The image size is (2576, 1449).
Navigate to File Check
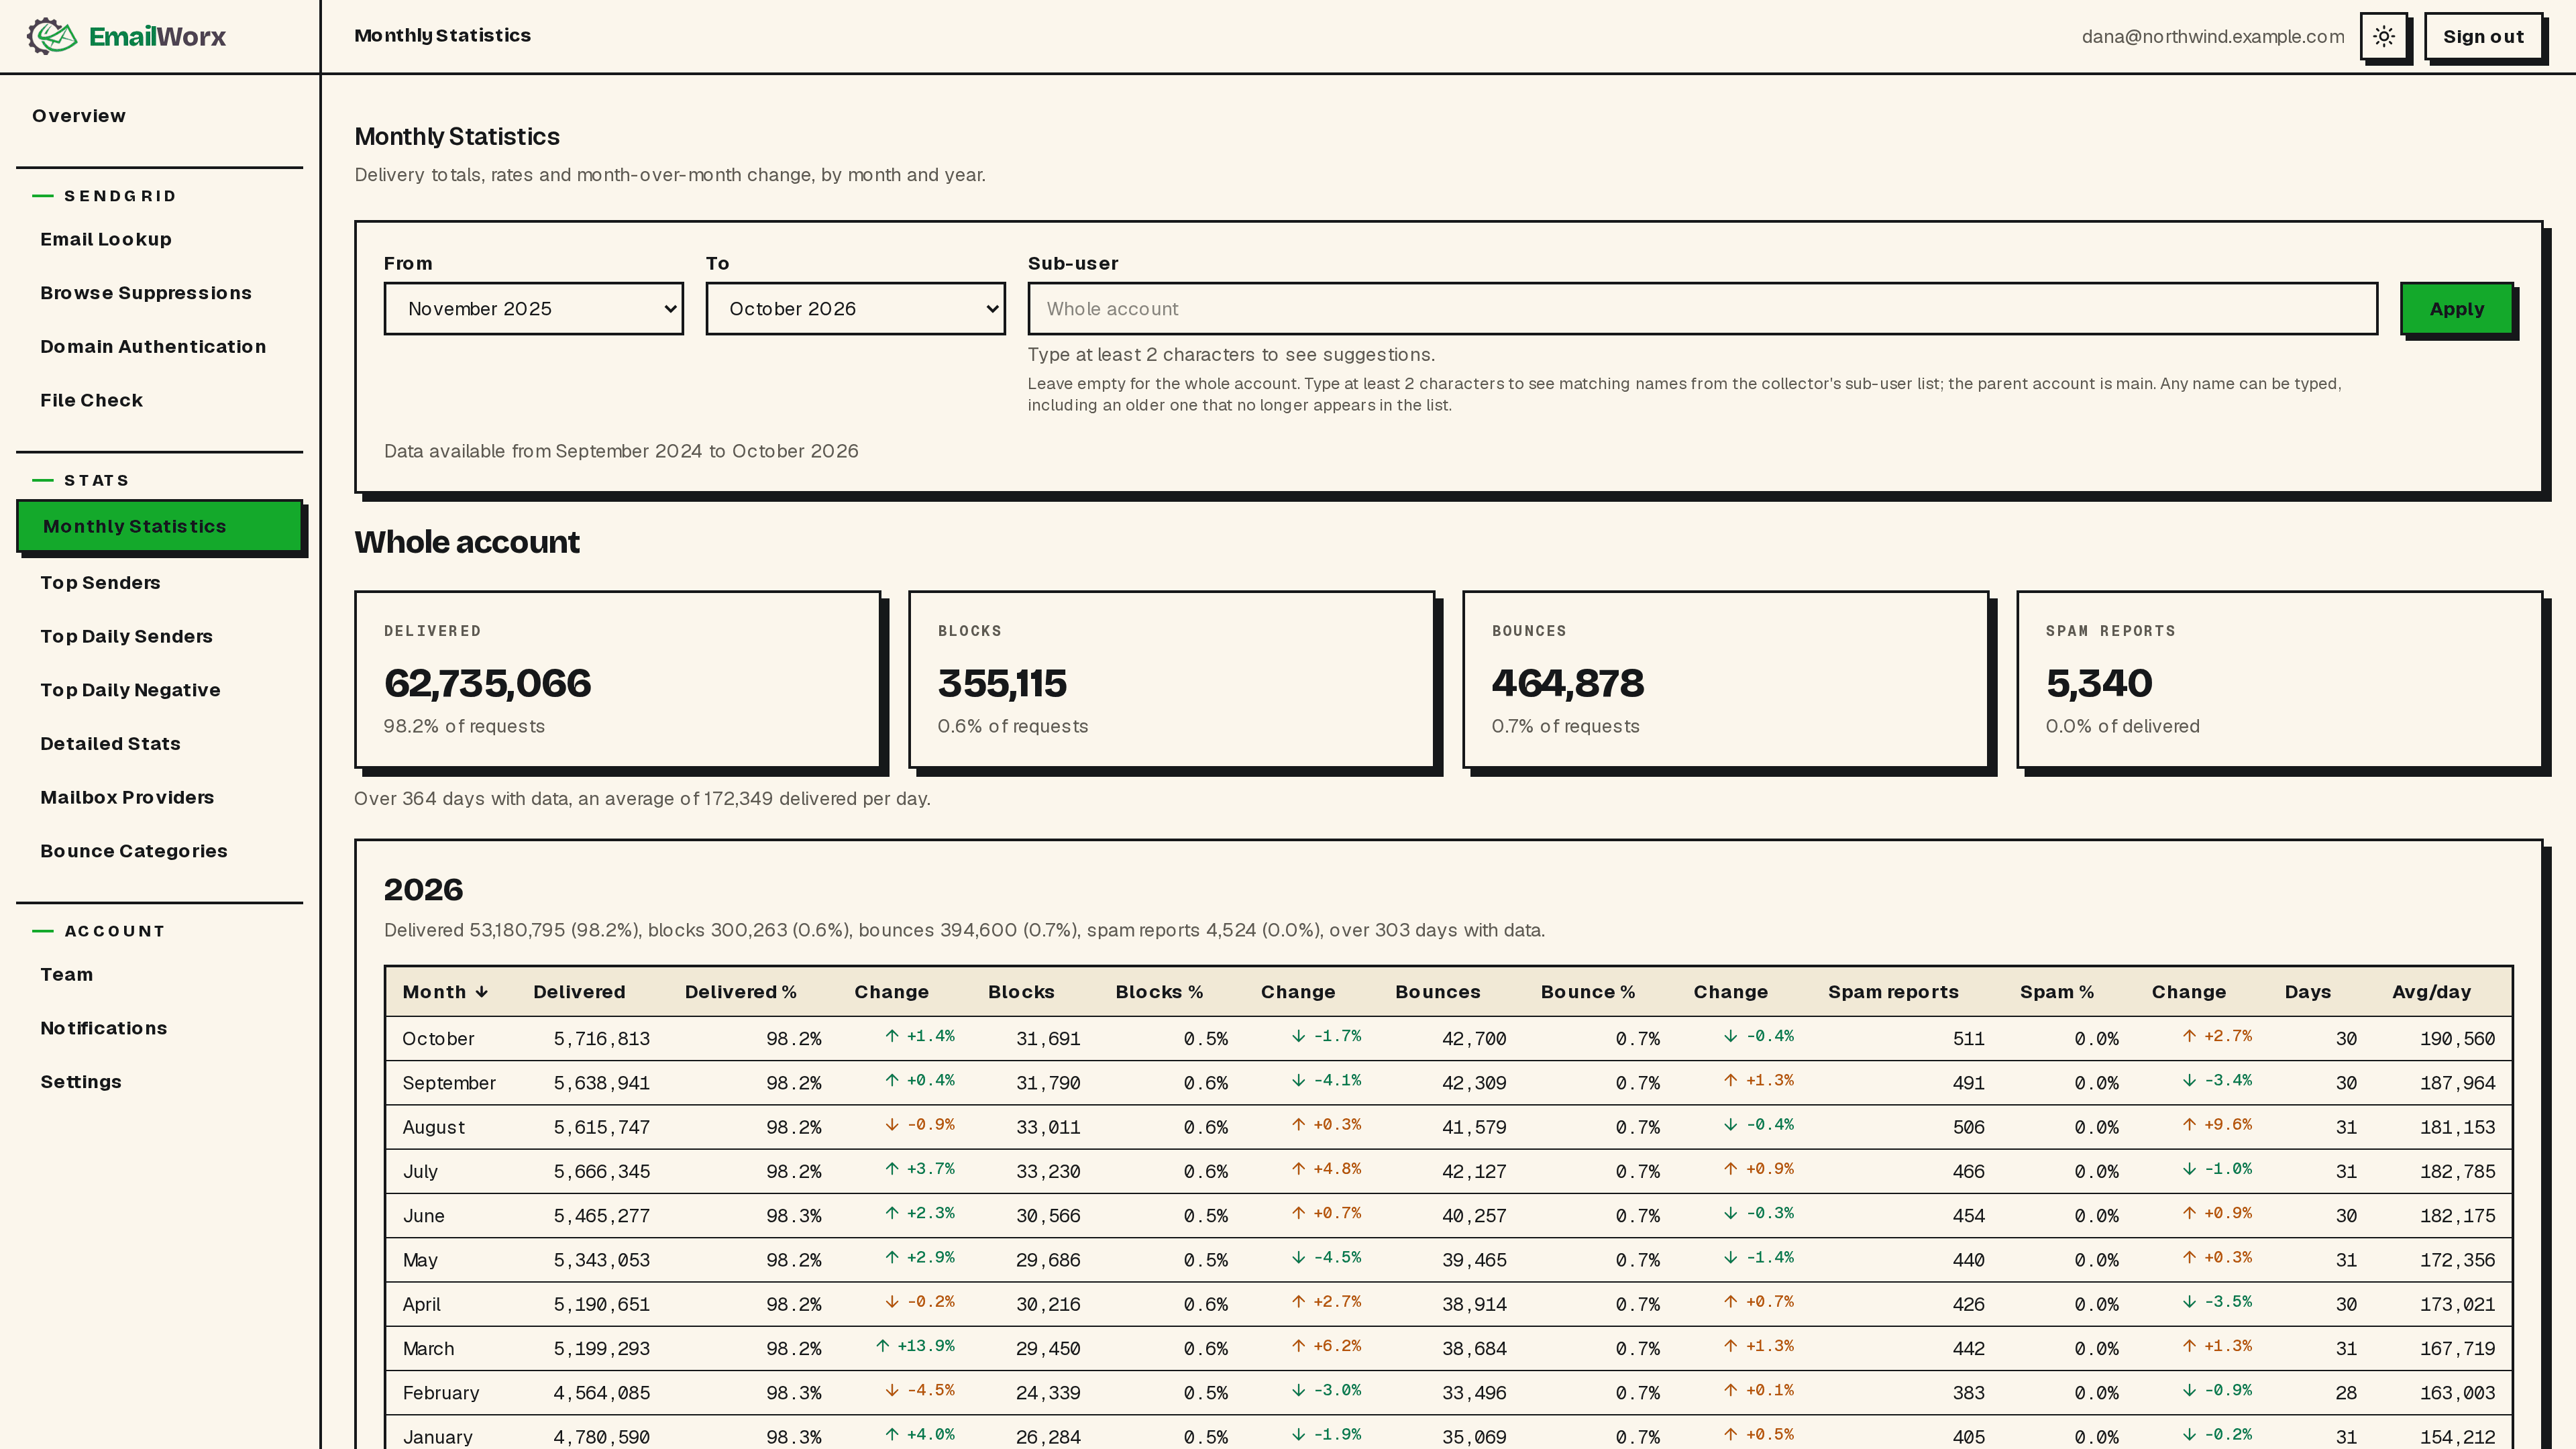(x=92, y=400)
